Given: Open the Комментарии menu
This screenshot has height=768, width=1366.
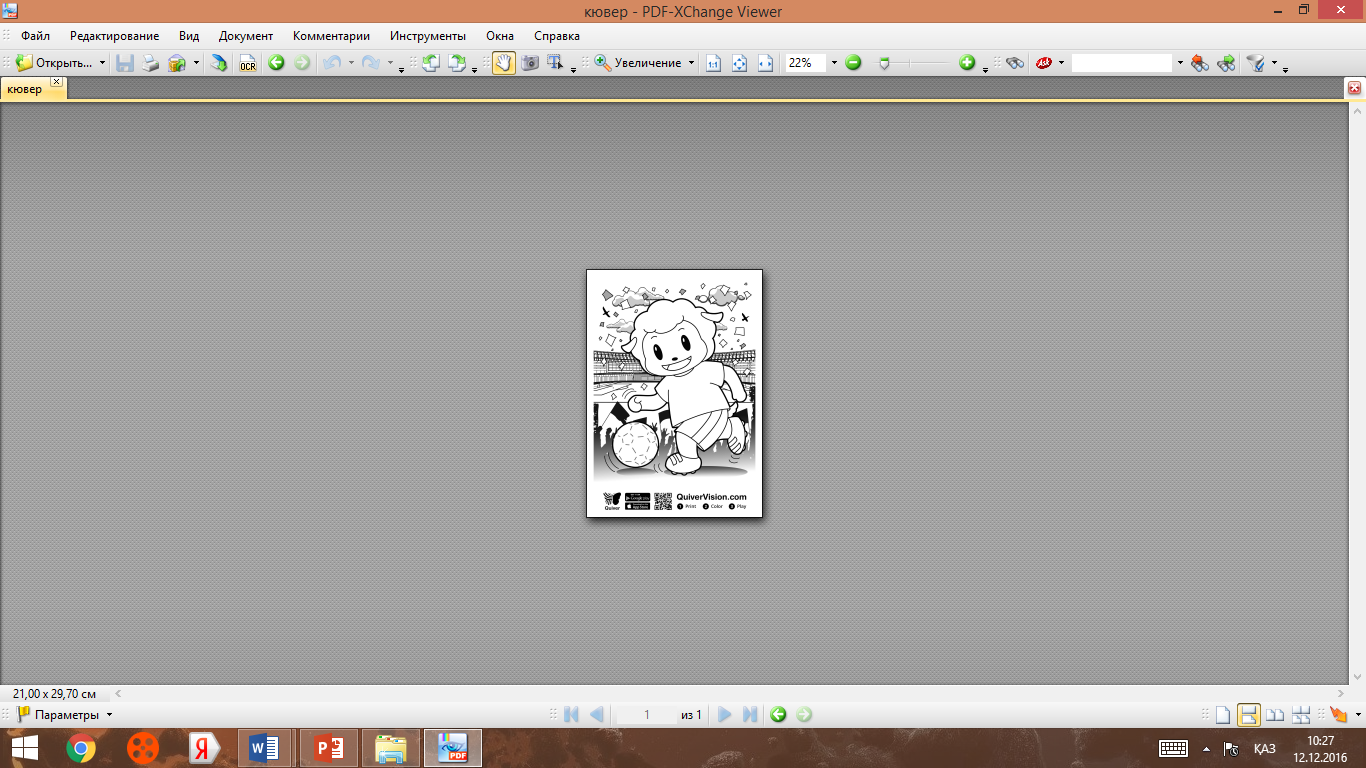Looking at the screenshot, I should tap(331, 36).
